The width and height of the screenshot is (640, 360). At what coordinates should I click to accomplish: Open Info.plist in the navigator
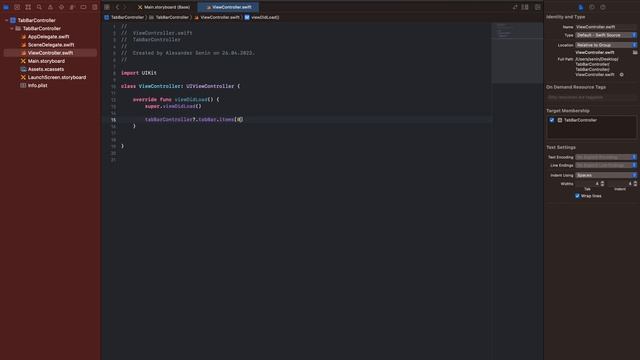click(38, 85)
